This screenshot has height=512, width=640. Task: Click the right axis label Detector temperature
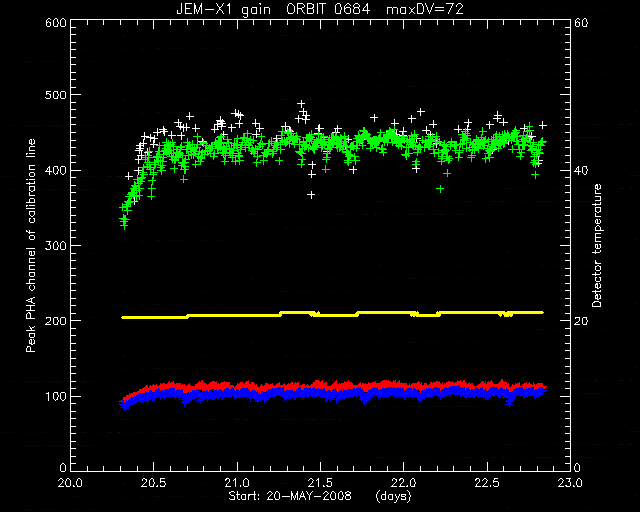coord(597,245)
